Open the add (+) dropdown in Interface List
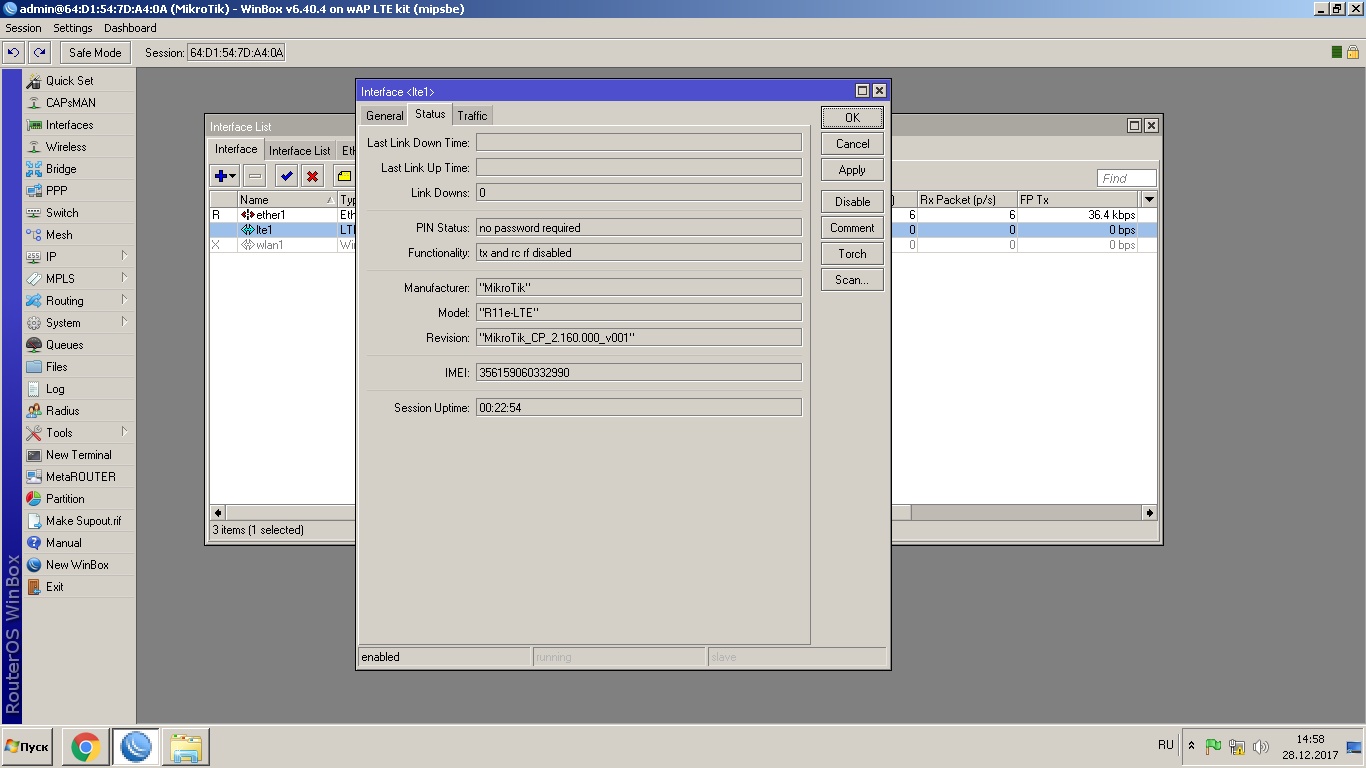 tap(225, 176)
